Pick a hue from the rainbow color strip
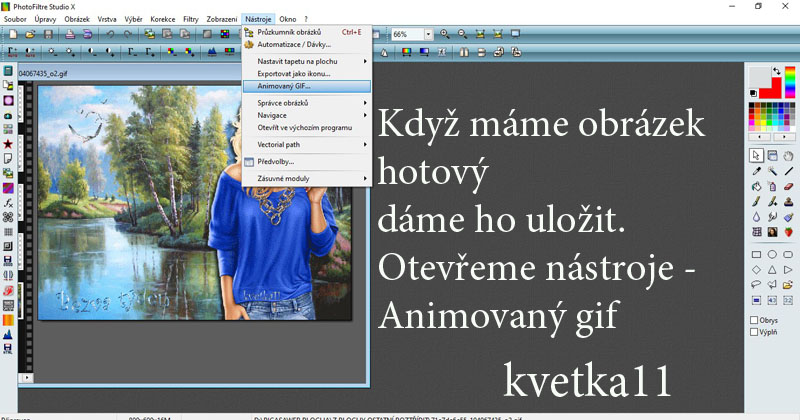Viewport: 800px width, 420px height. [x=790, y=82]
